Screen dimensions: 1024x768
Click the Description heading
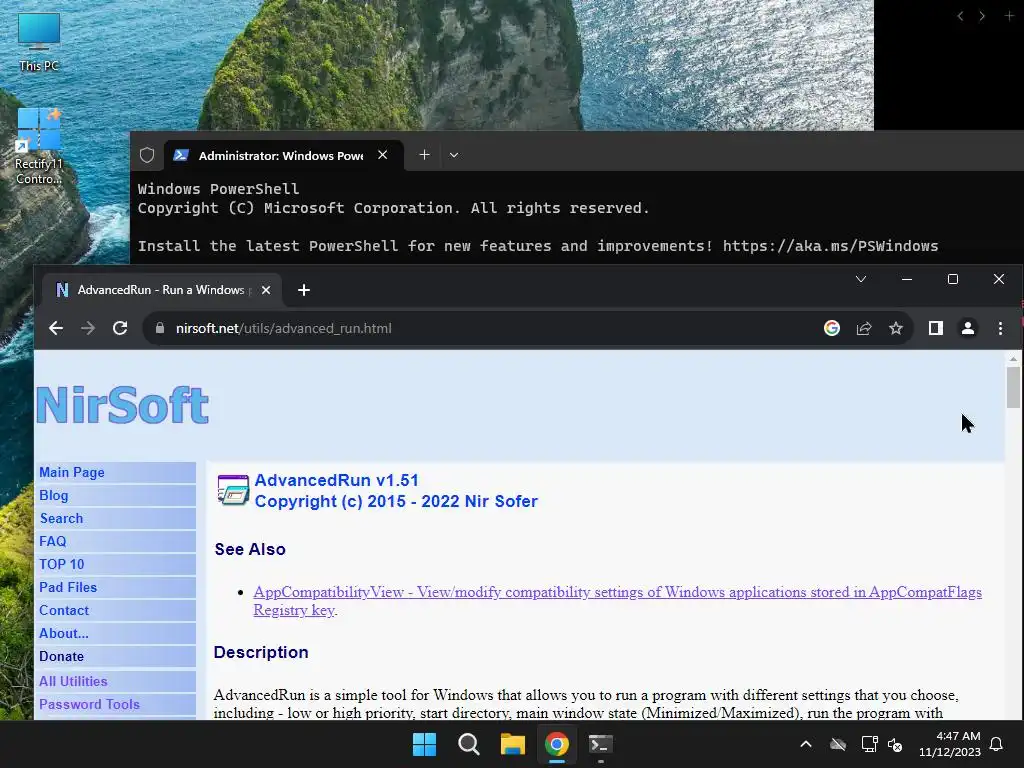click(261, 652)
